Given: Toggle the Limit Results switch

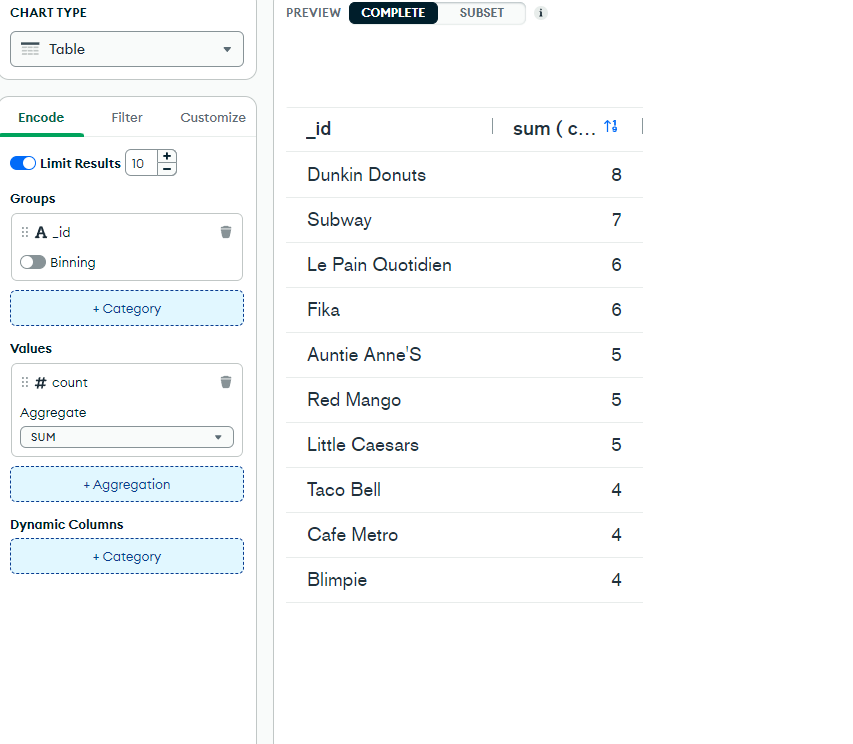Looking at the screenshot, I should pyautogui.click(x=23, y=163).
